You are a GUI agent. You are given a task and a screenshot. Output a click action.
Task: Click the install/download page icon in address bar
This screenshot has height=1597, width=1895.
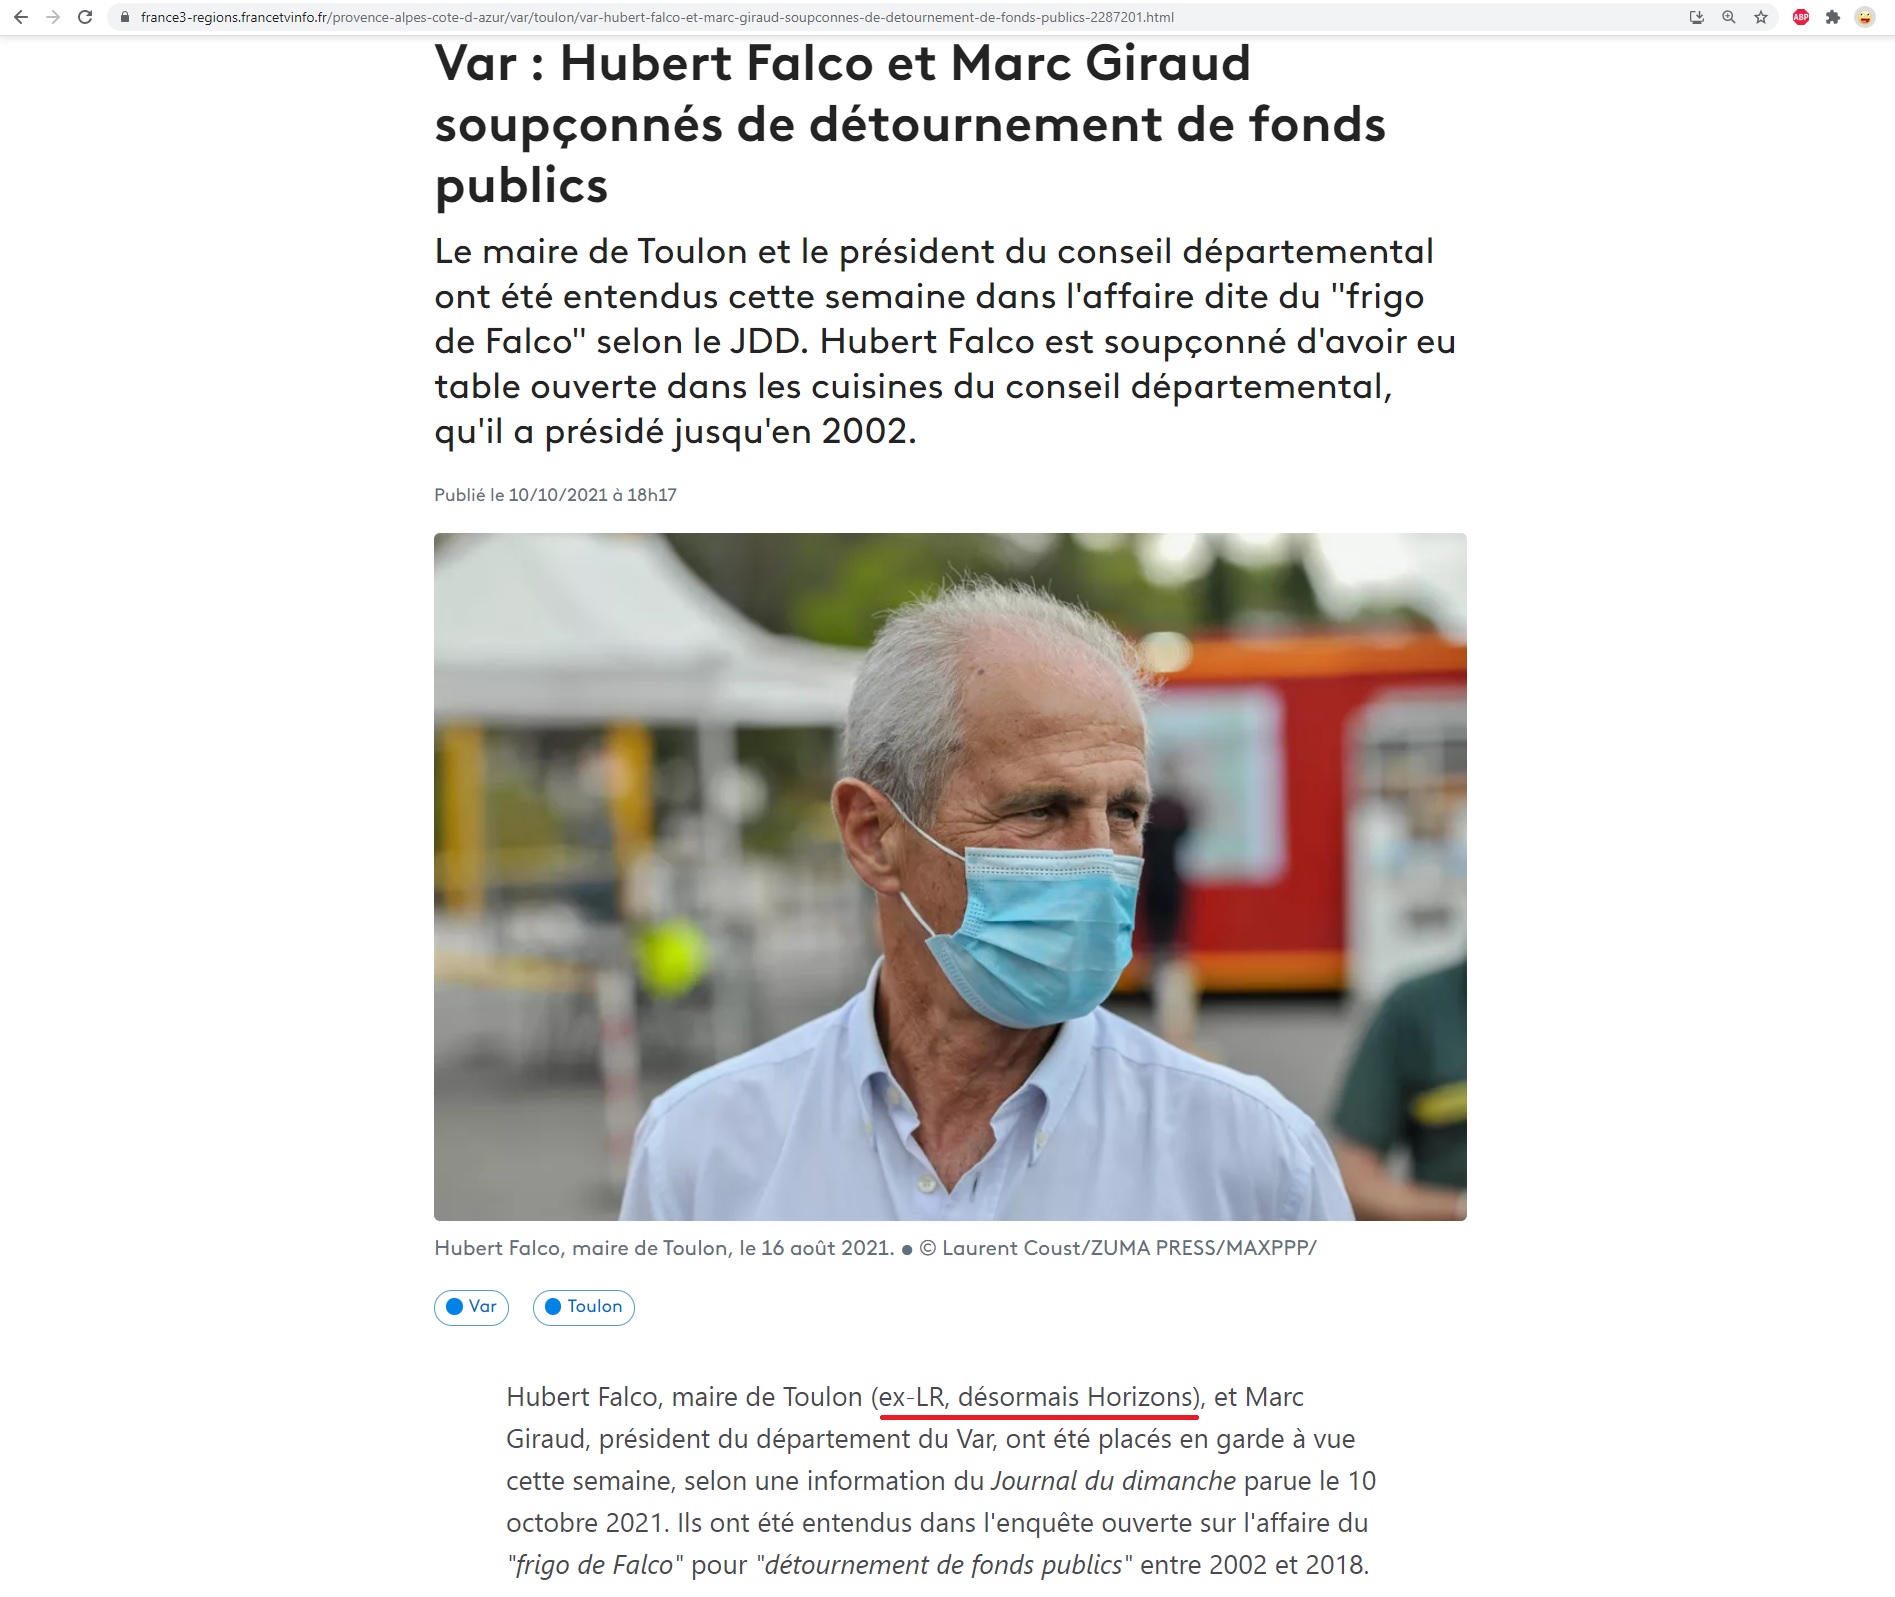[1697, 17]
